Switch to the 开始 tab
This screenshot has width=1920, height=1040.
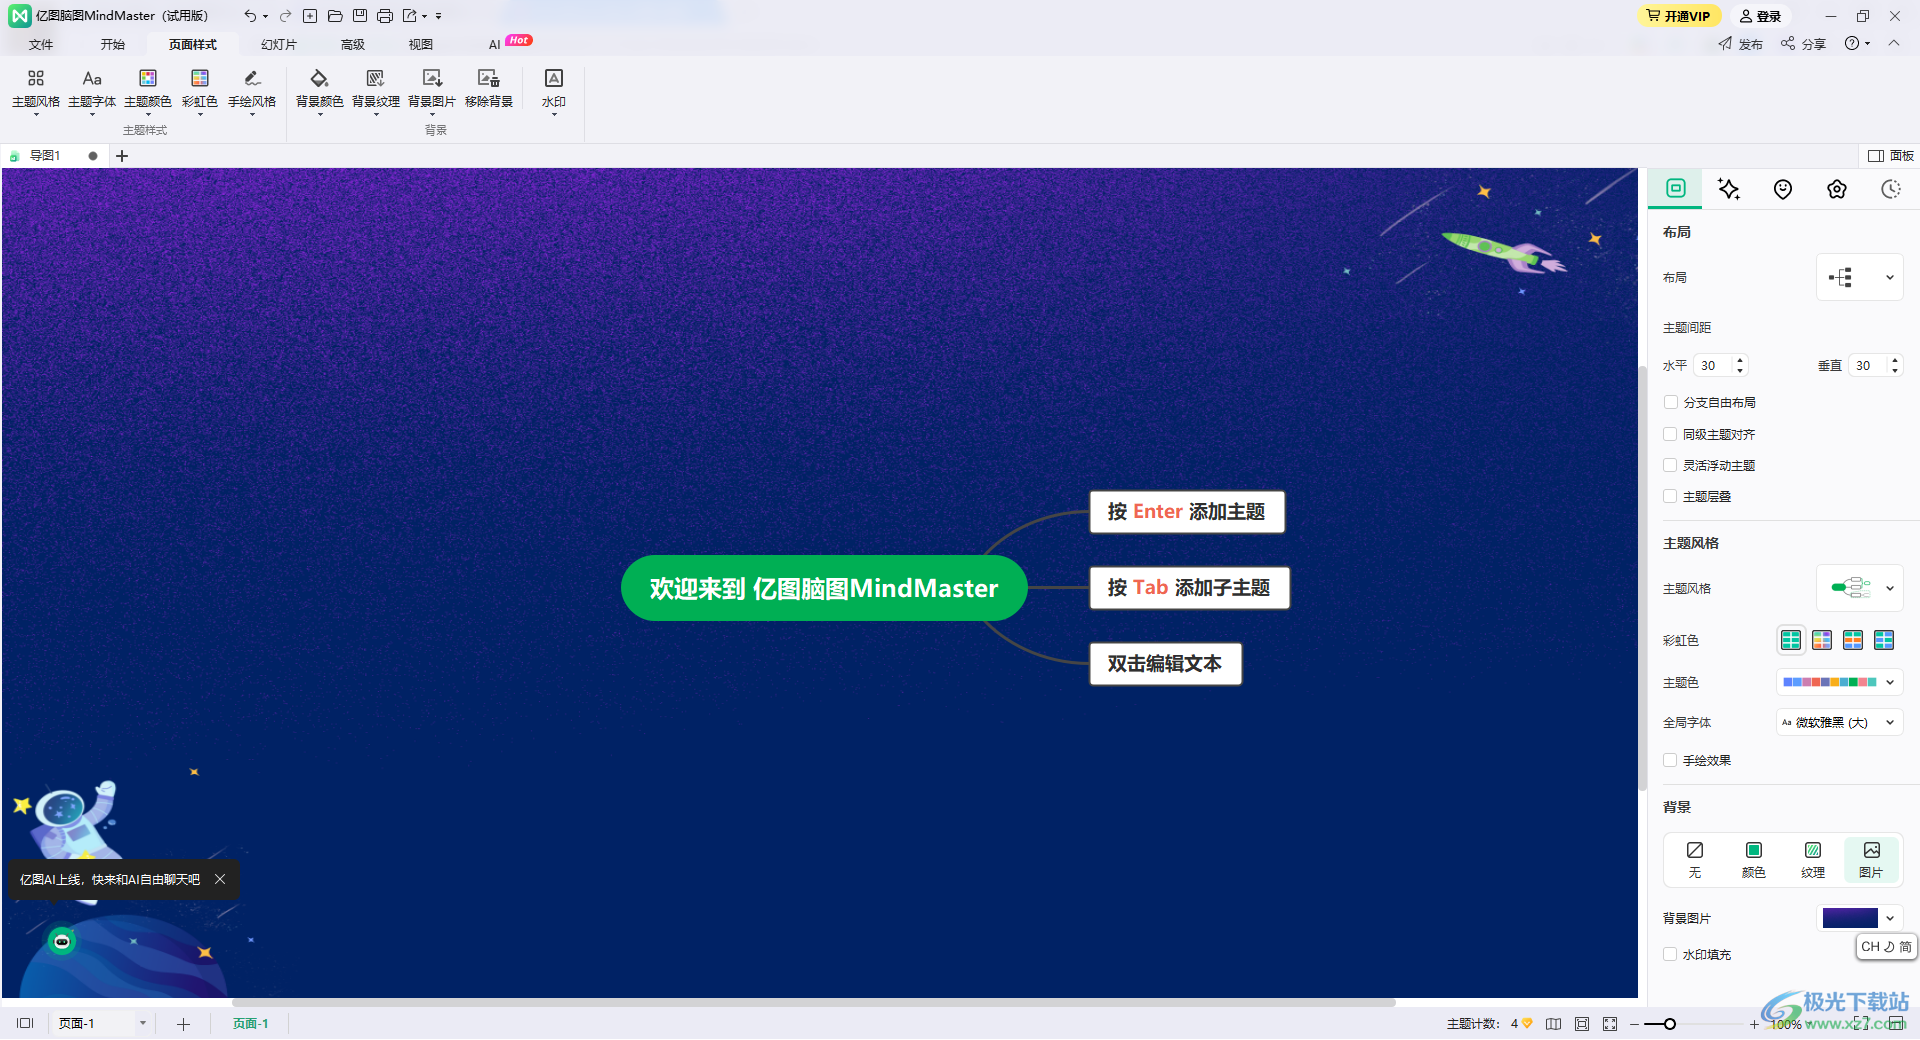(x=113, y=44)
